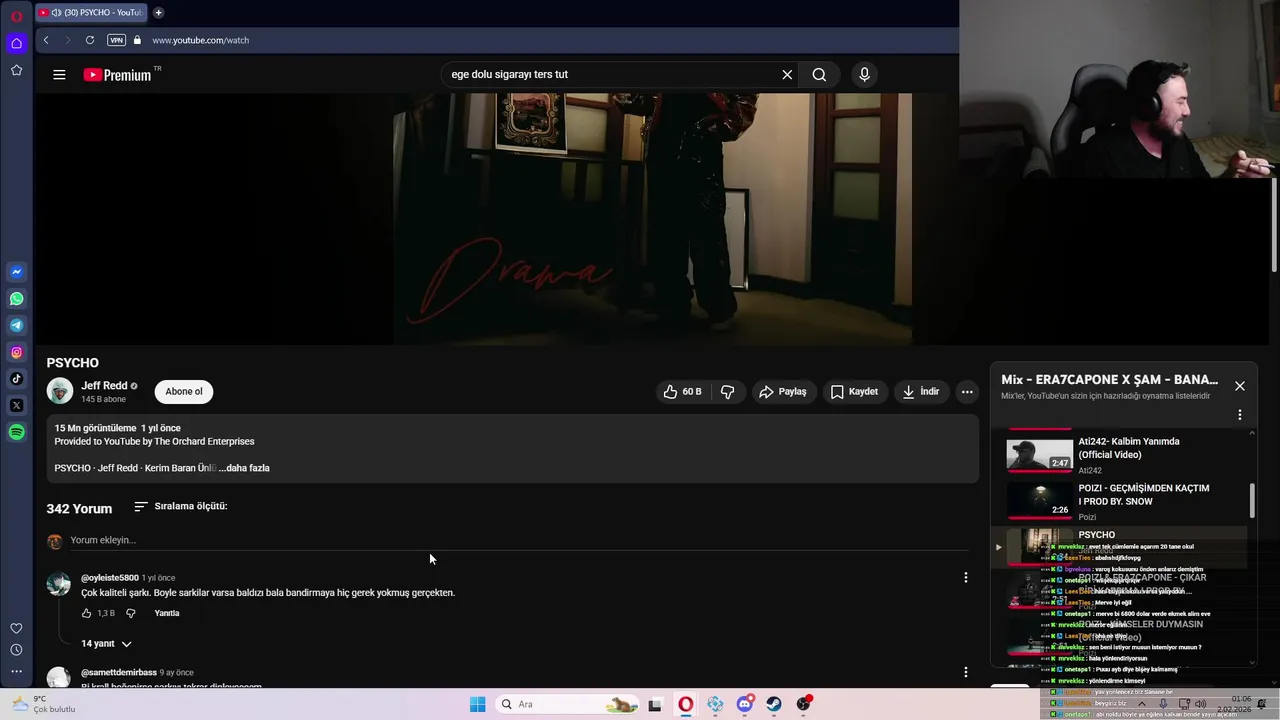This screenshot has width=1280, height=720.
Task: Open the sidebar three-dots more menu
Action: pos(16,671)
